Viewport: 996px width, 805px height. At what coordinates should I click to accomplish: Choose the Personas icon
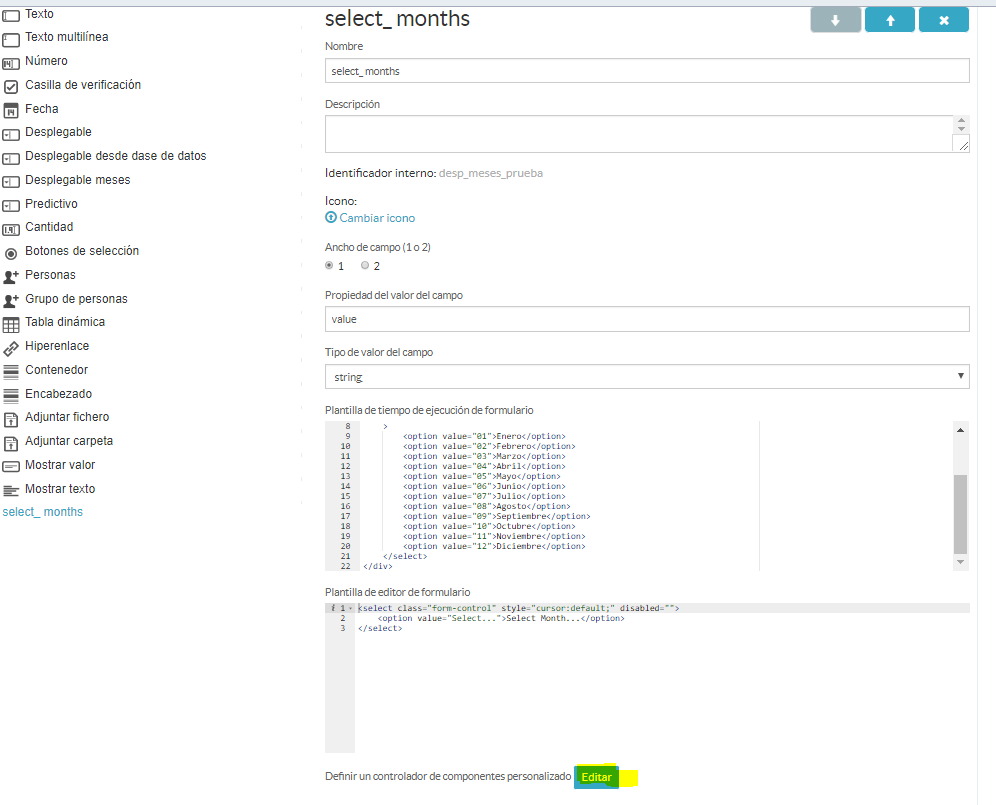[11, 276]
